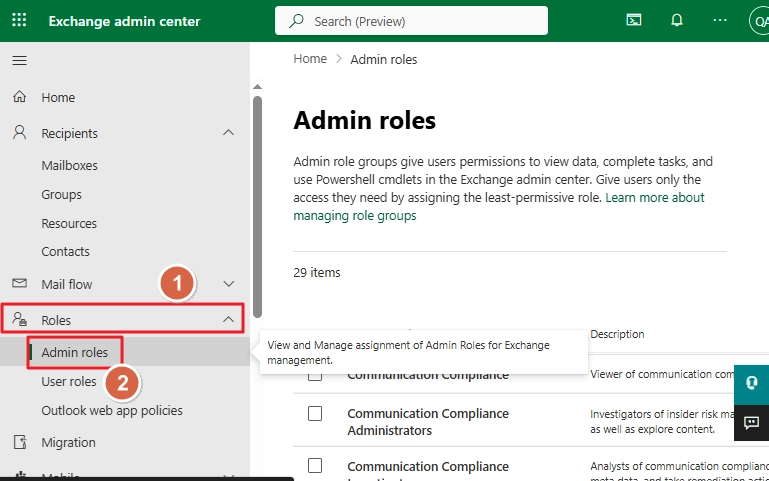The height and width of the screenshot is (481, 769).
Task: Check the Communication Compliance Administrators checkbox
Action: [x=315, y=413]
